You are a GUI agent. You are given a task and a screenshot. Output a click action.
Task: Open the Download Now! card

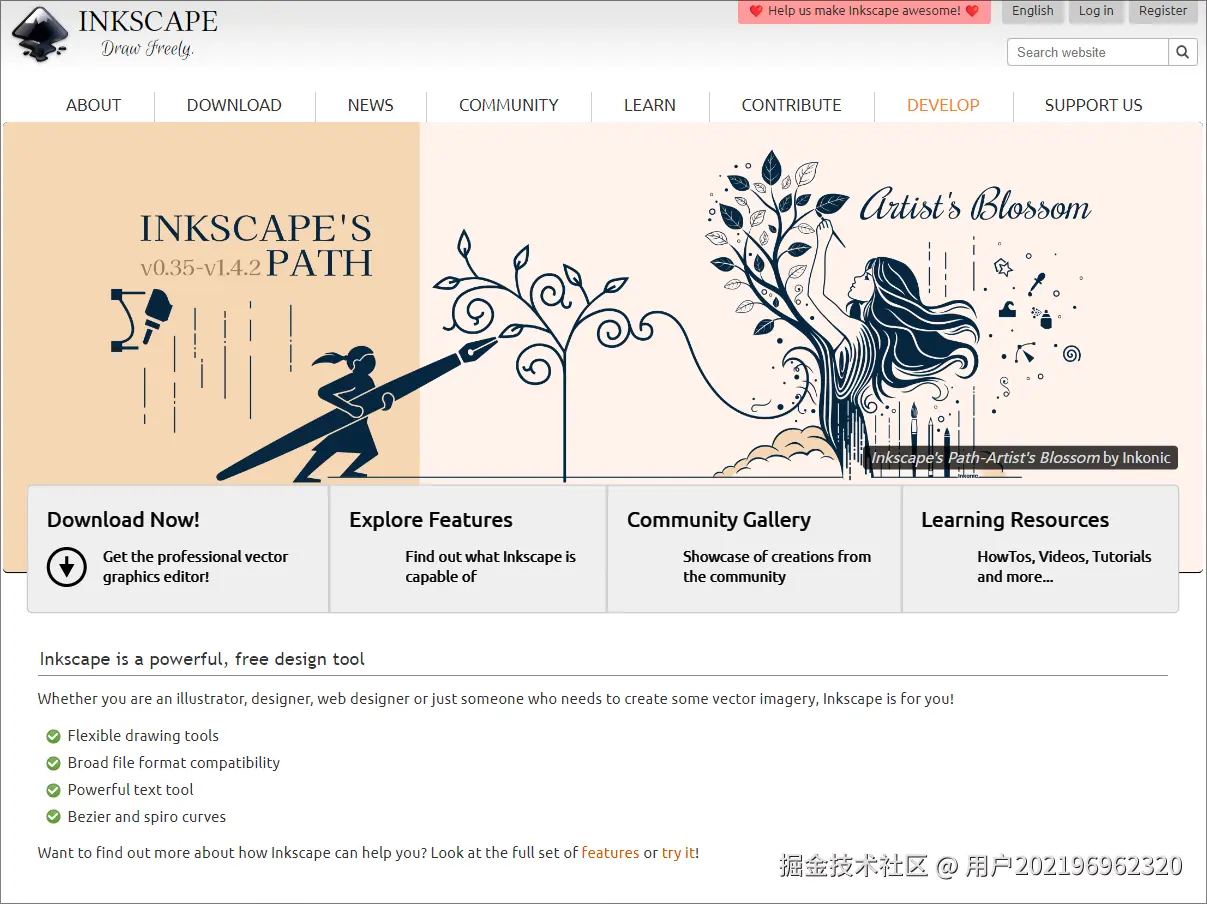178,548
